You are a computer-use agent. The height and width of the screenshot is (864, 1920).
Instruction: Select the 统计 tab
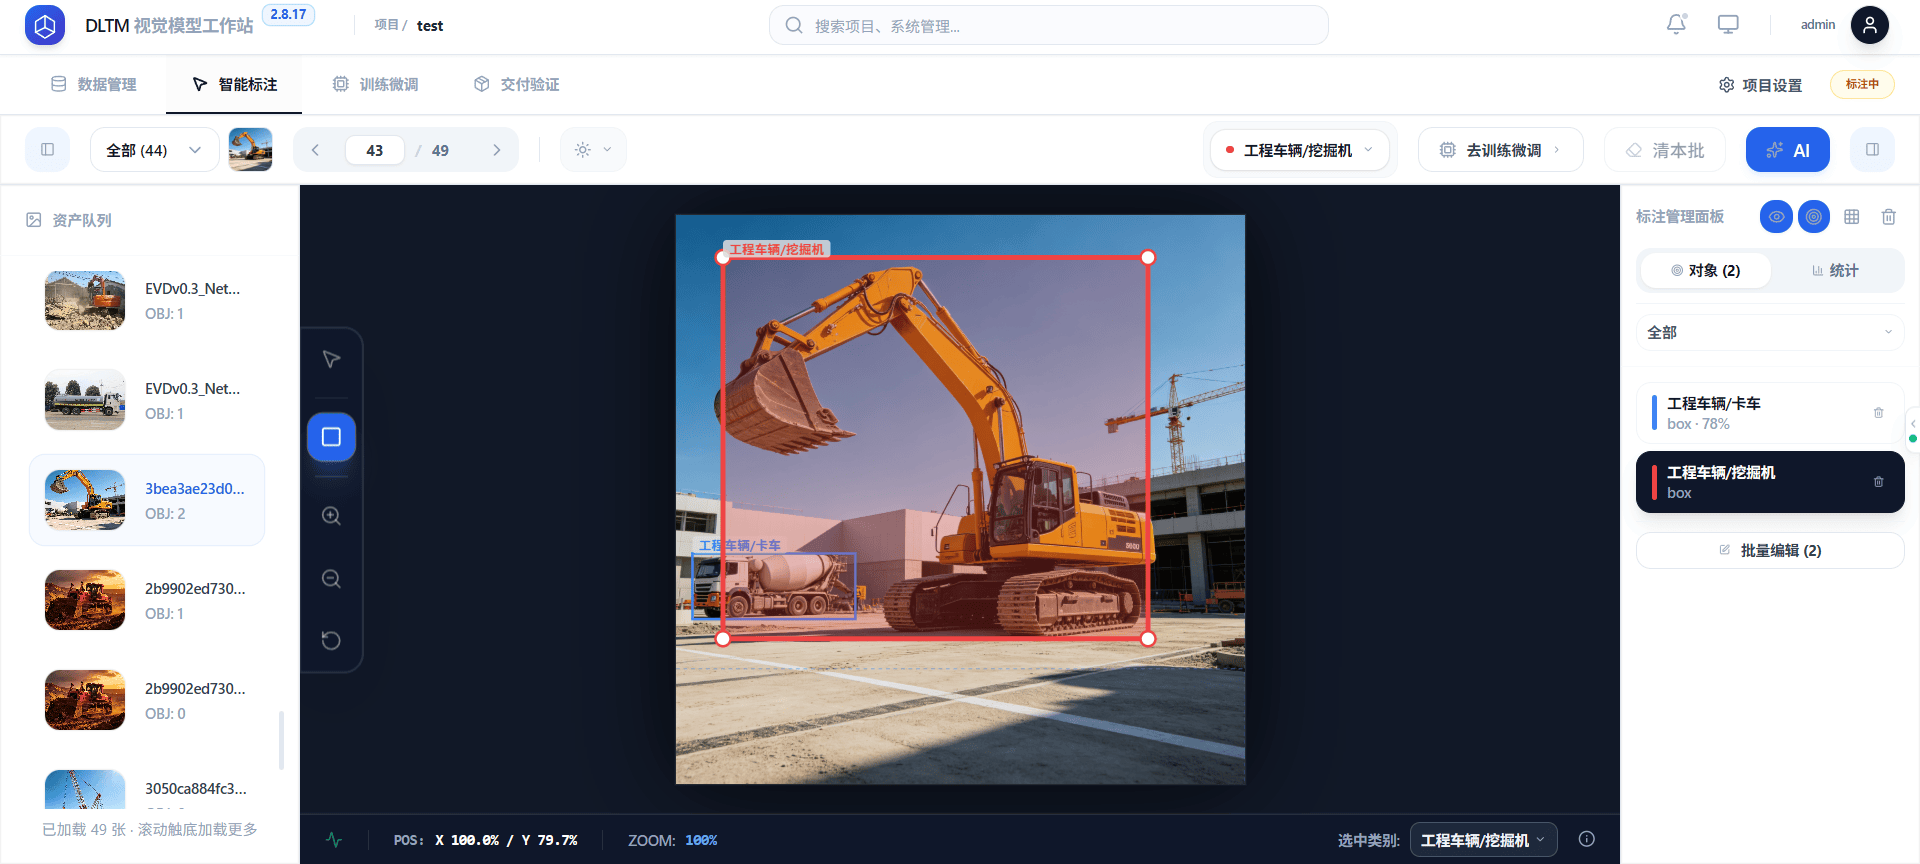tap(1836, 270)
